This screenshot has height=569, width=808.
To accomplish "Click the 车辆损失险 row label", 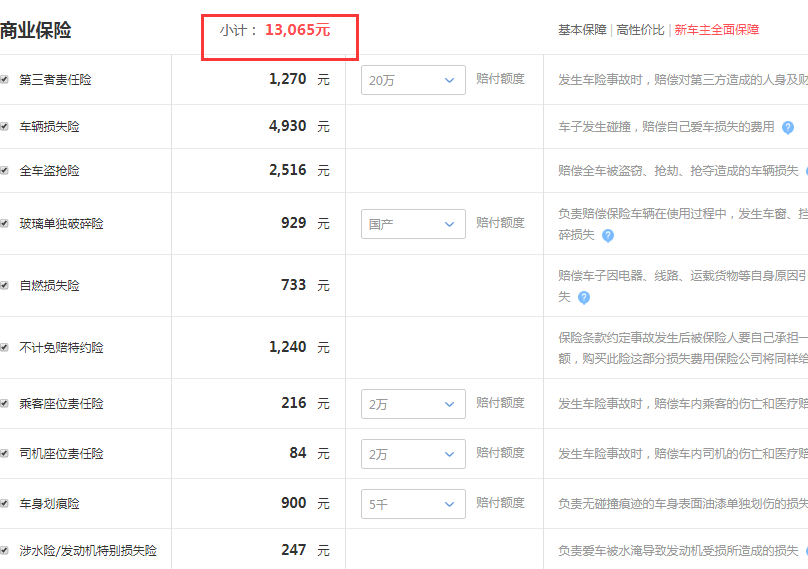I will click(49, 127).
